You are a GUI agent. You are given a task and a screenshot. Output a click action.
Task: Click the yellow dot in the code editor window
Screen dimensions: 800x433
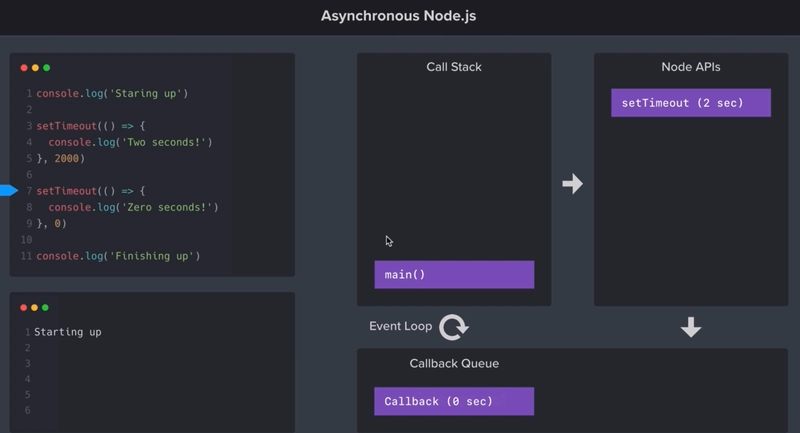click(x=35, y=68)
